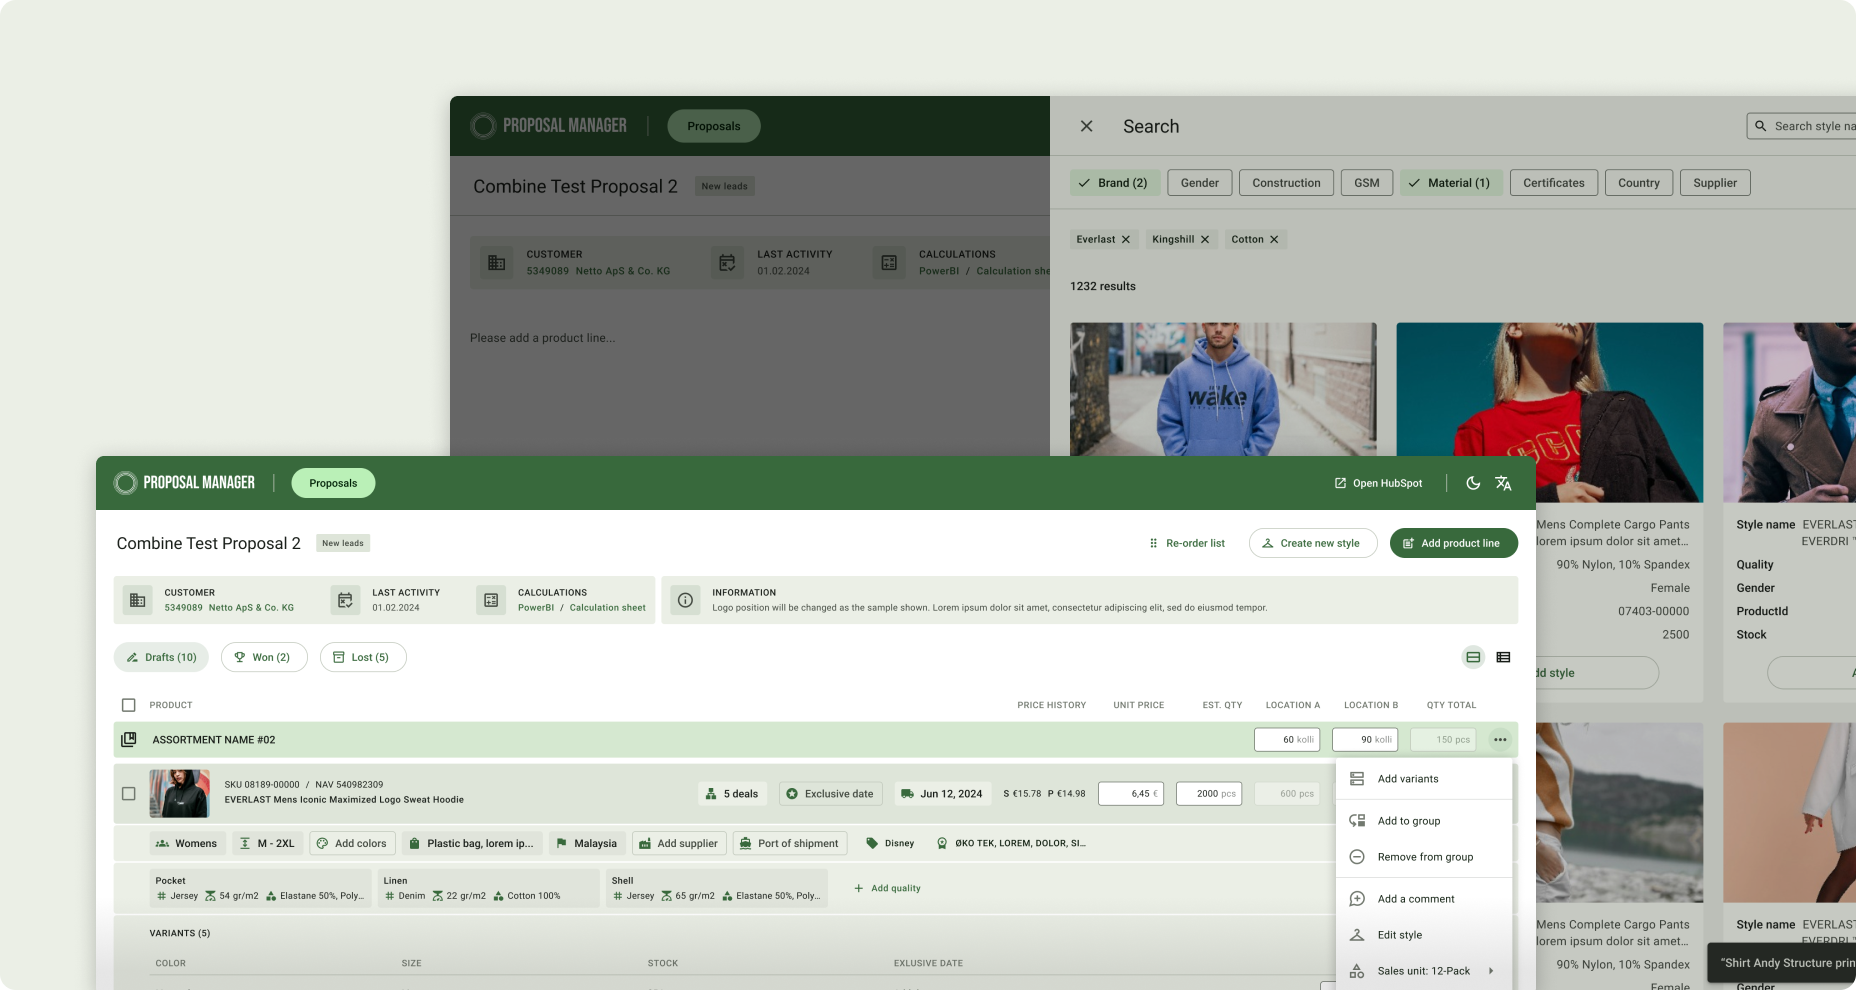Open the PowerBI link in front window
The height and width of the screenshot is (990, 1856).
point(536,608)
